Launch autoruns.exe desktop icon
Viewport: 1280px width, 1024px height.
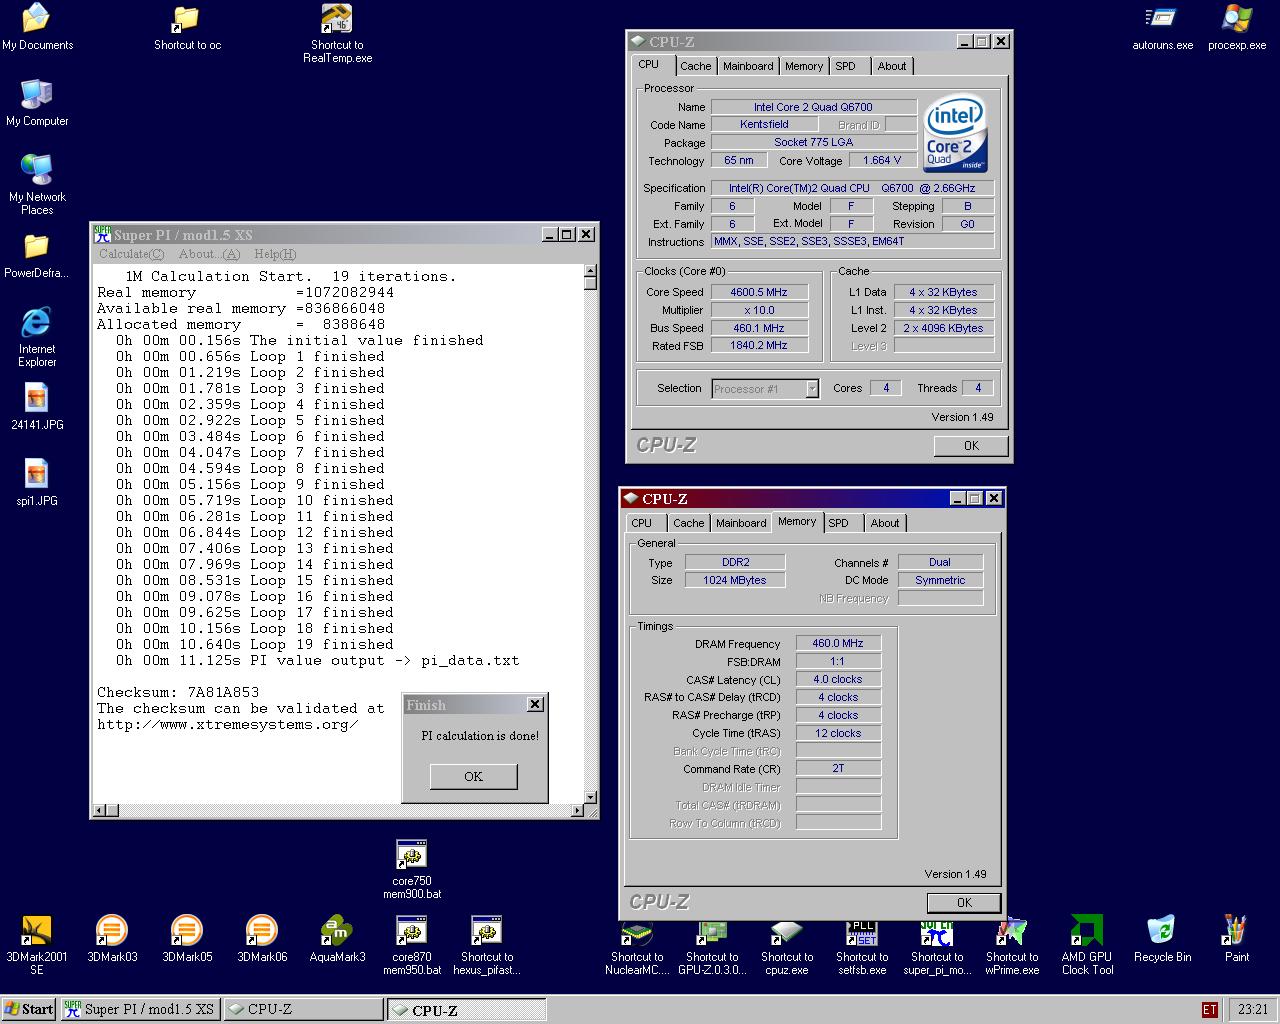click(1162, 27)
